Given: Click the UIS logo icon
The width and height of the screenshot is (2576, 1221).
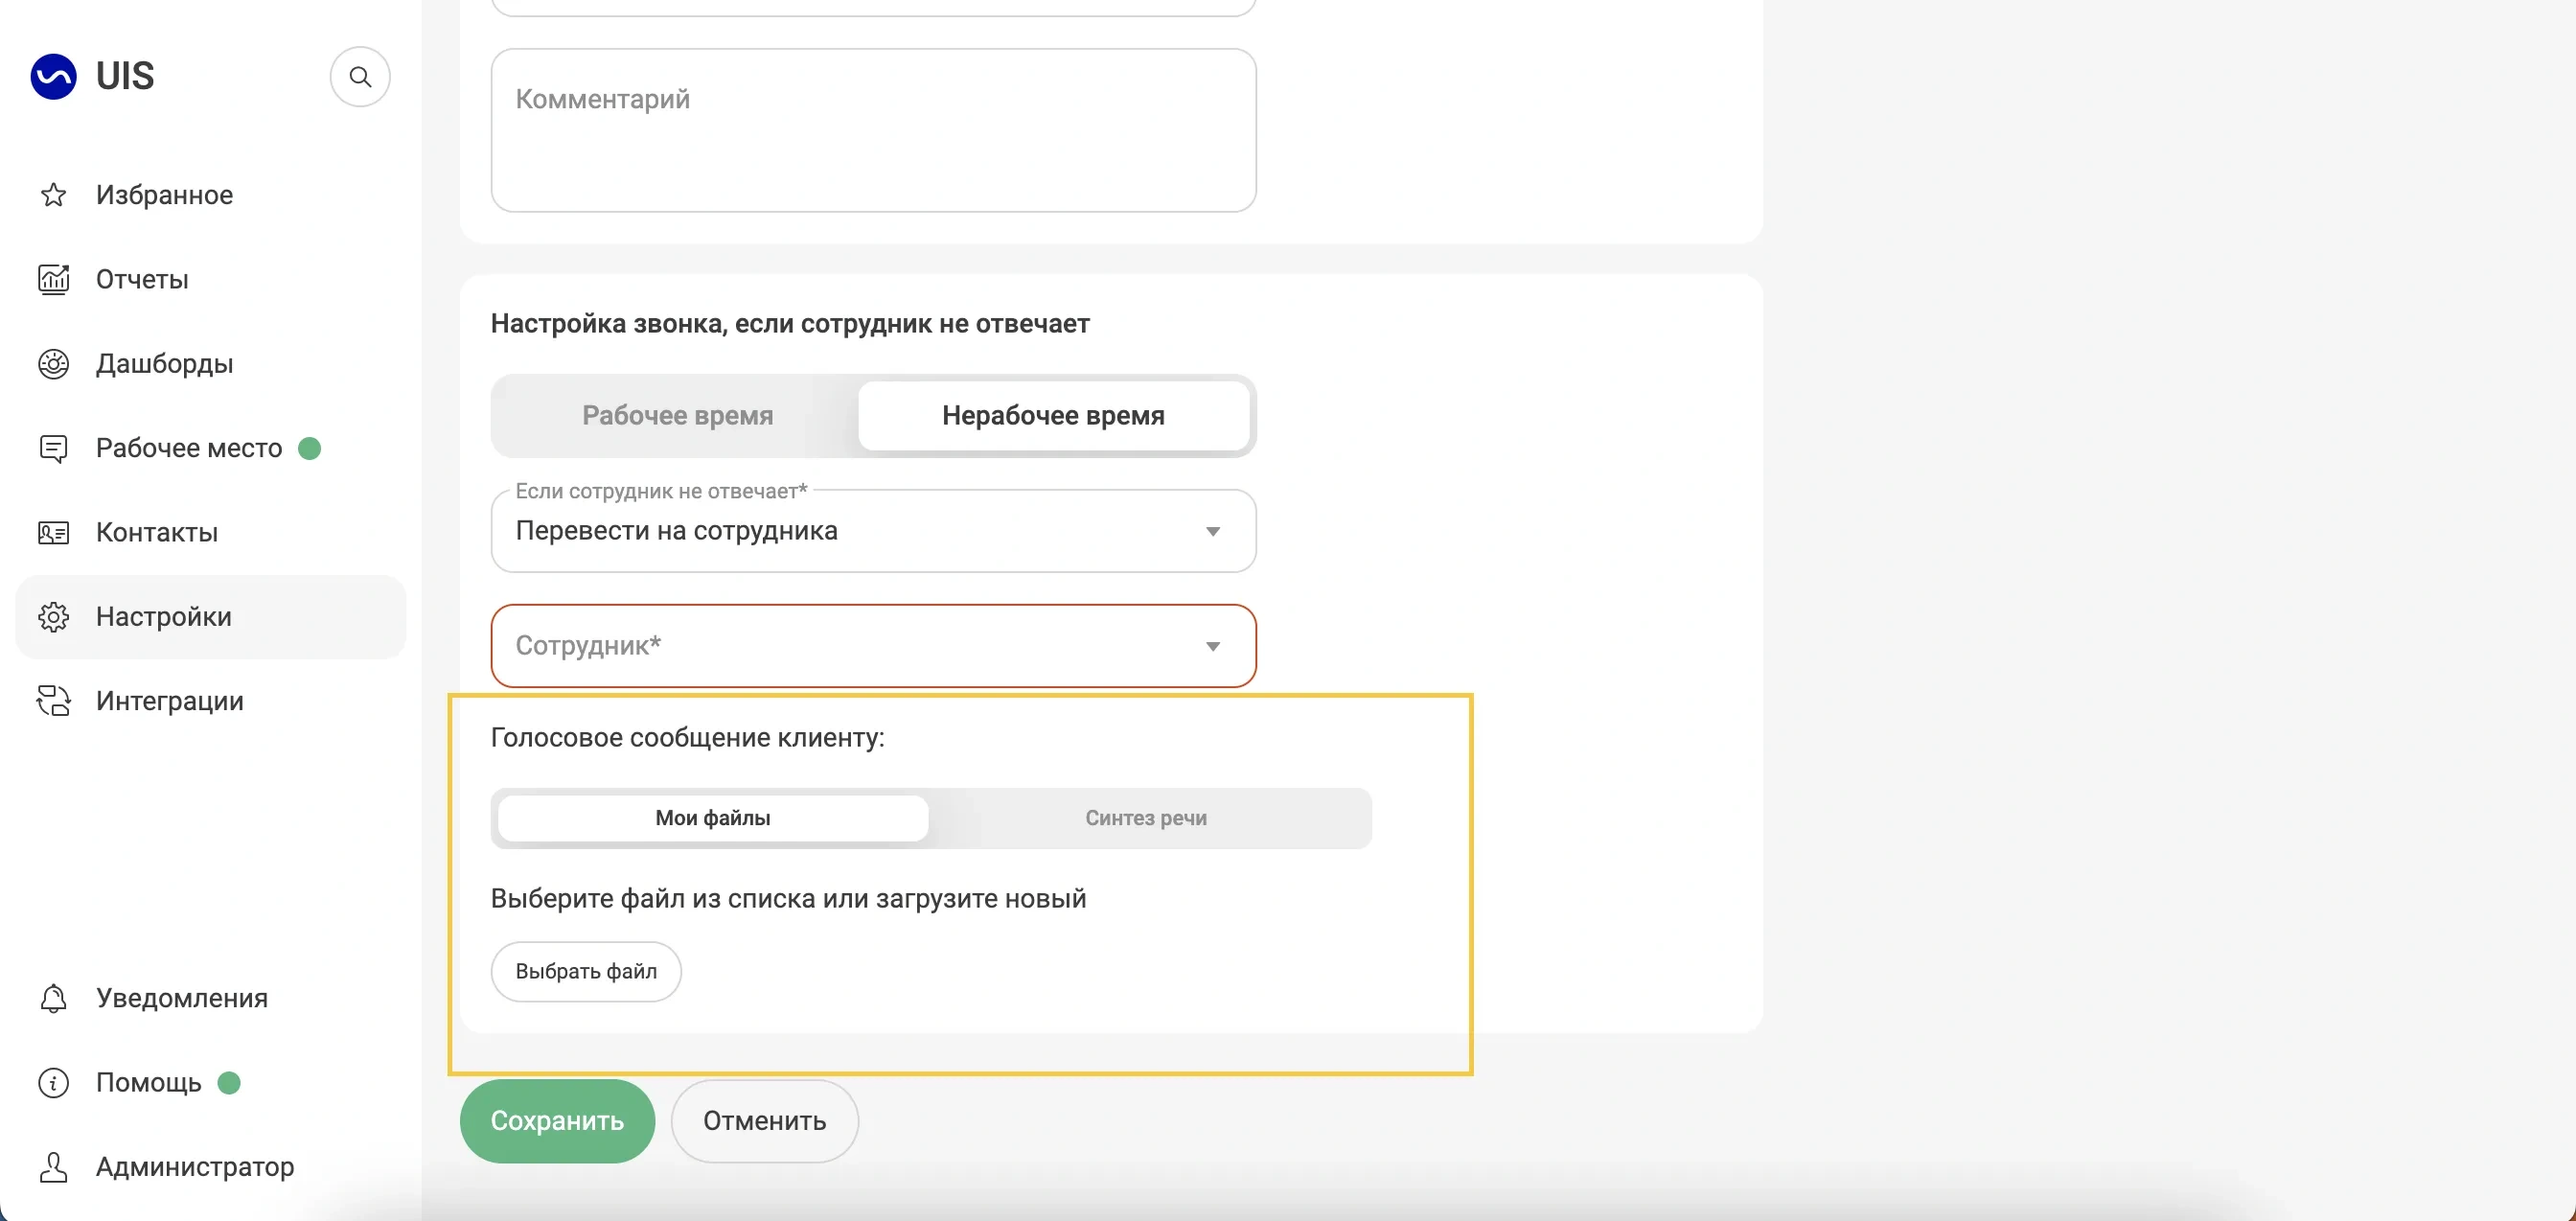Looking at the screenshot, I should (x=54, y=77).
